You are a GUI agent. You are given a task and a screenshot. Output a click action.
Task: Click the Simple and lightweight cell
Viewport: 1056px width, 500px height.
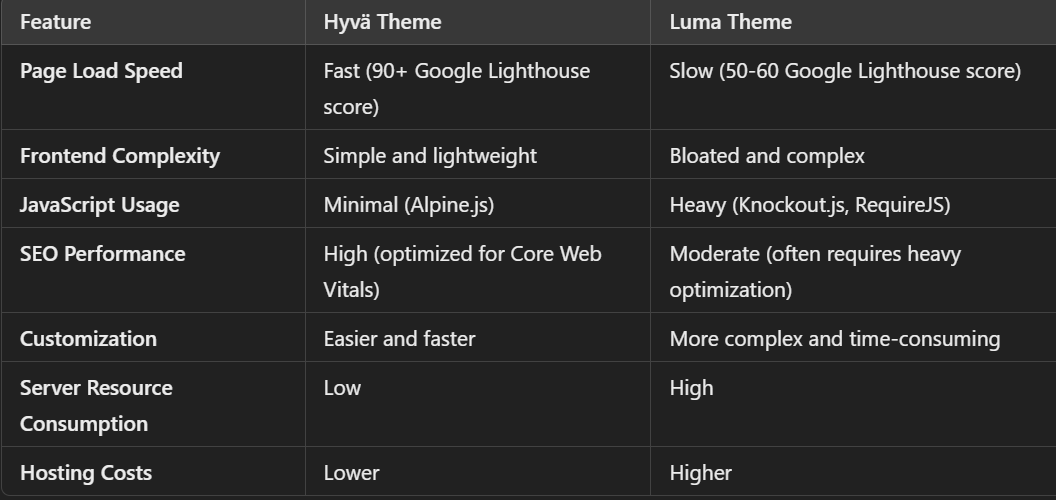(430, 156)
